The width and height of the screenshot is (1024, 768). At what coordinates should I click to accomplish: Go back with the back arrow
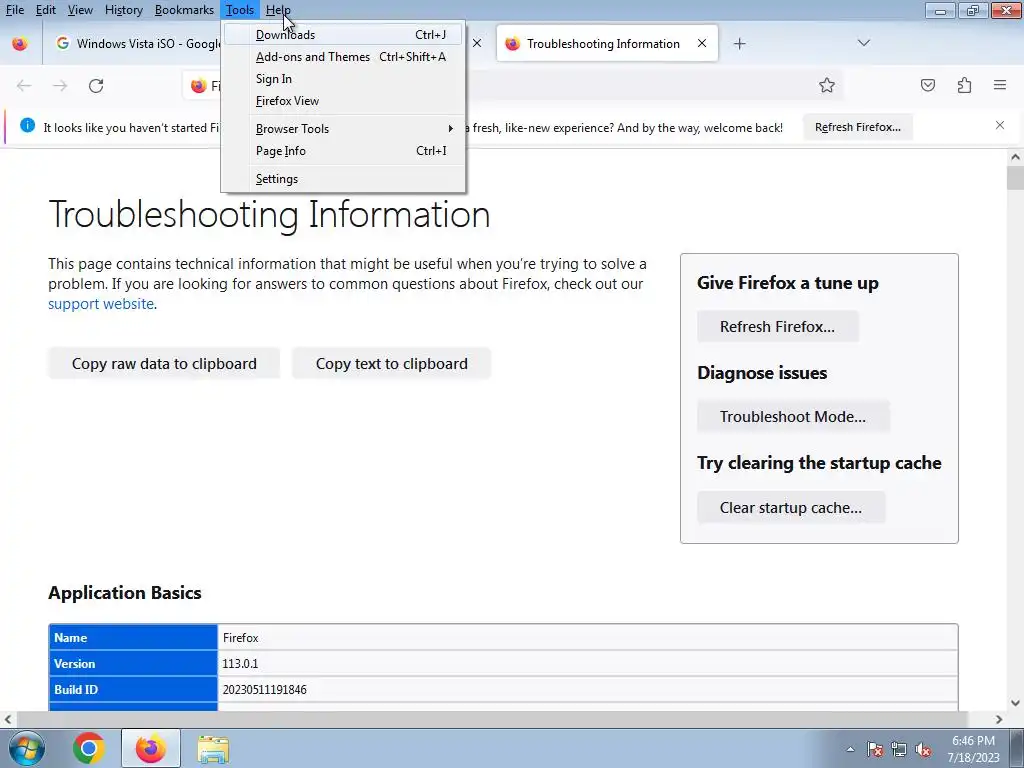24,86
